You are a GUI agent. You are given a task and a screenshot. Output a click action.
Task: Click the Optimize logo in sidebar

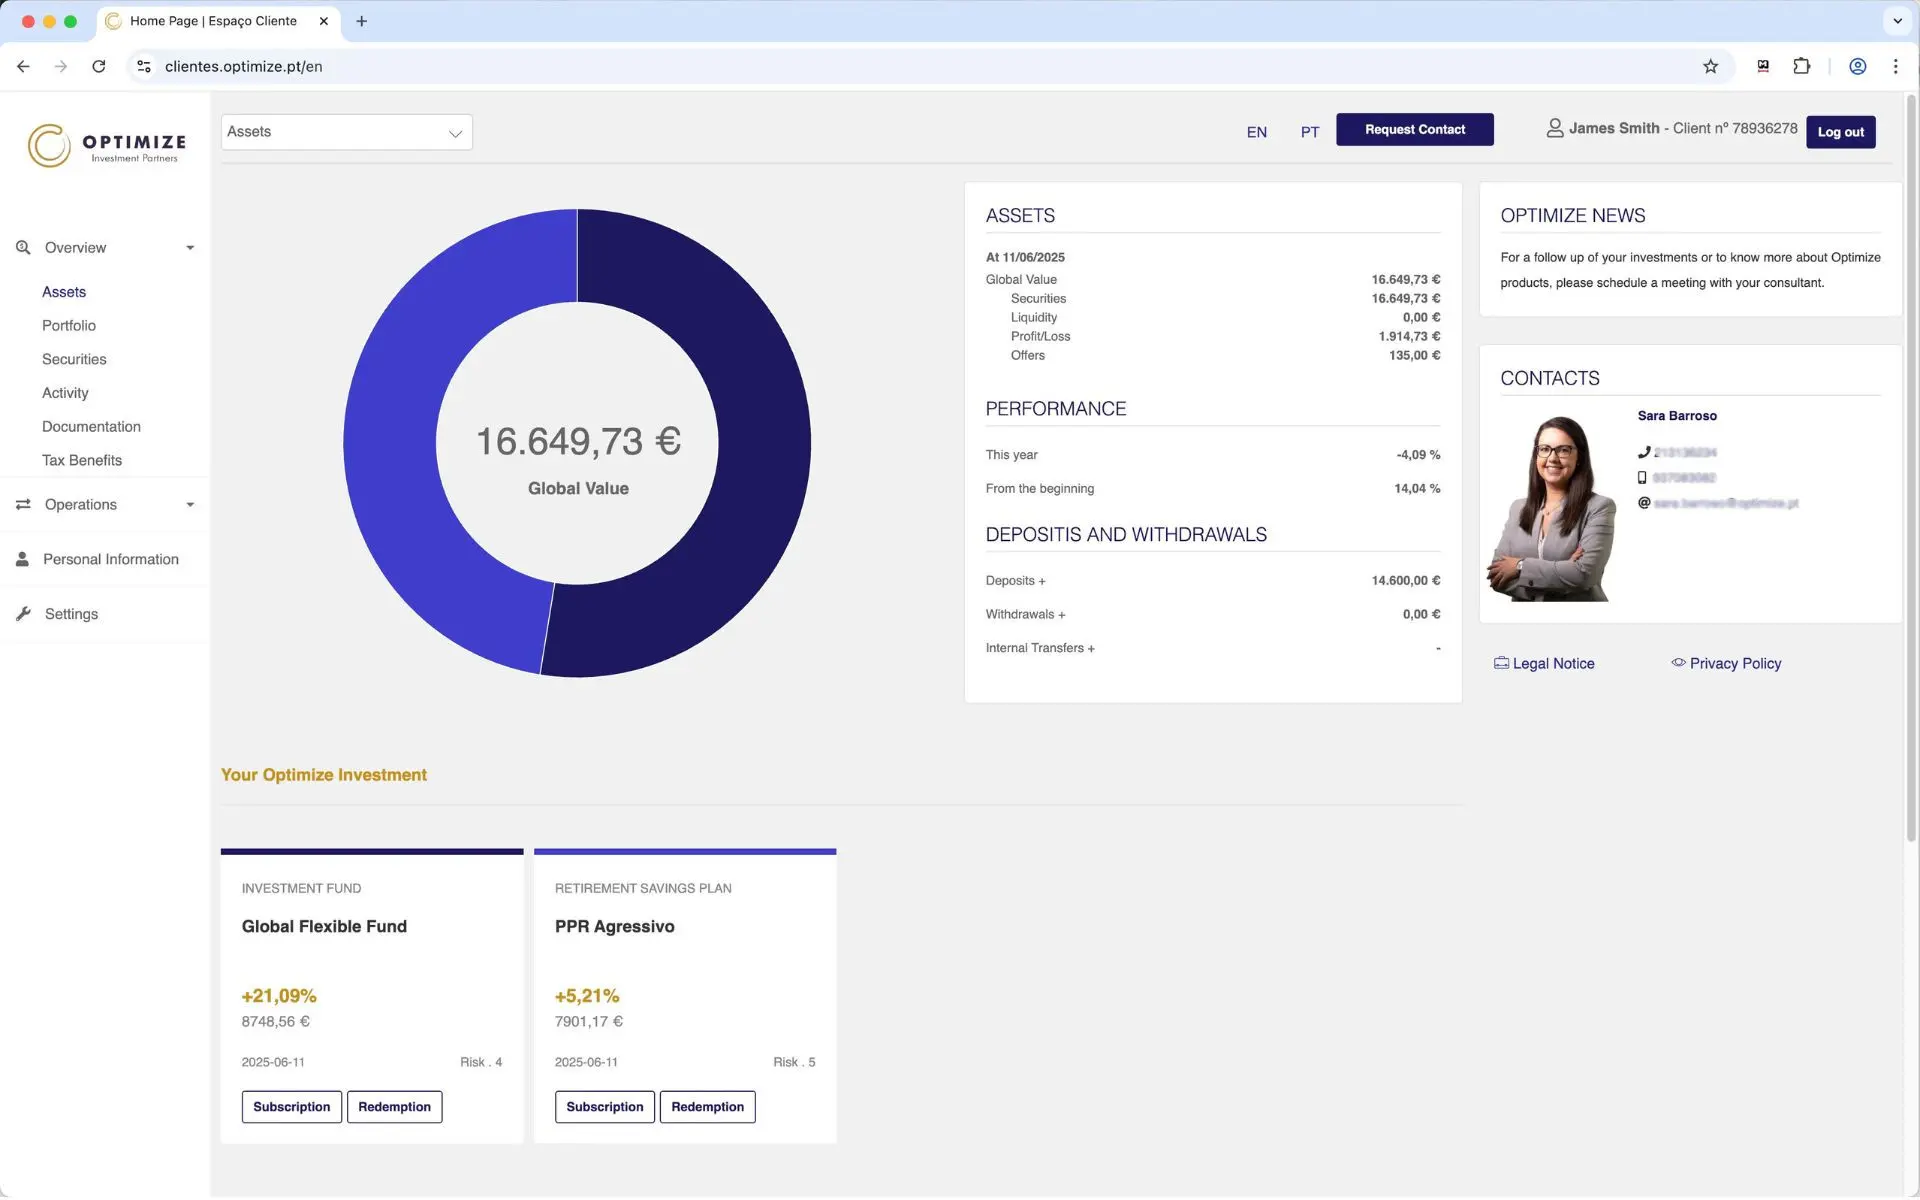[106, 146]
